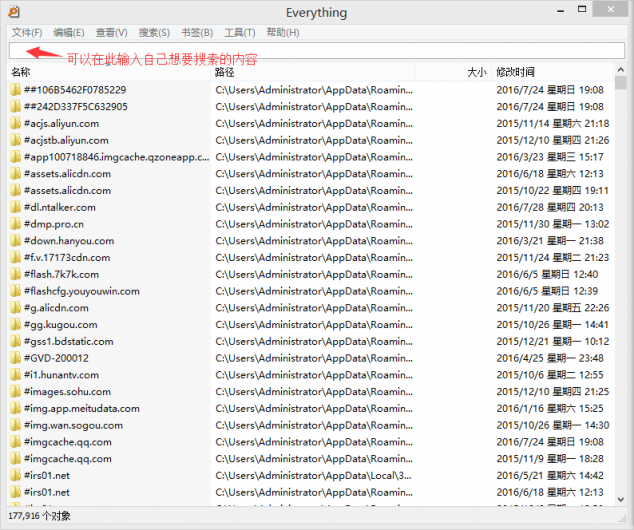Sort by the 路径 column header
Image resolution: width=634 pixels, height=530 pixels.
(313, 72)
